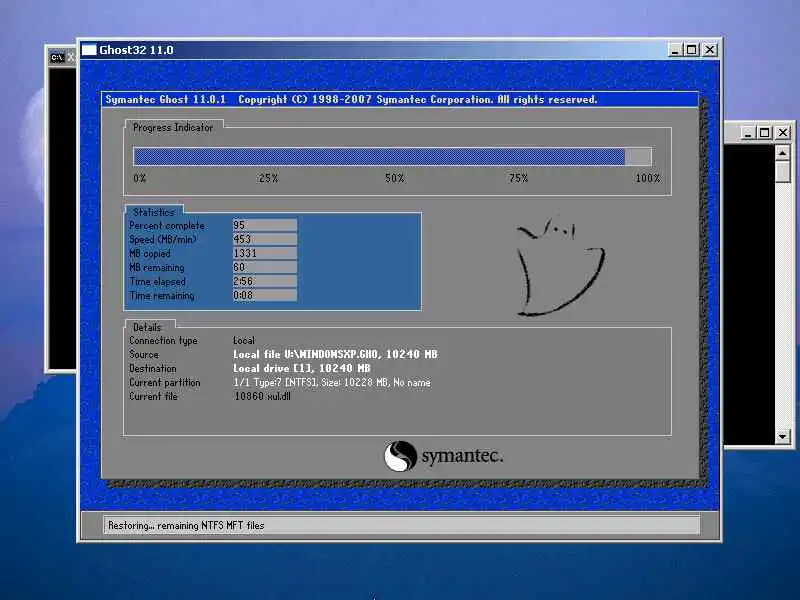Minimize the Ghost32 11.0 window

675,50
